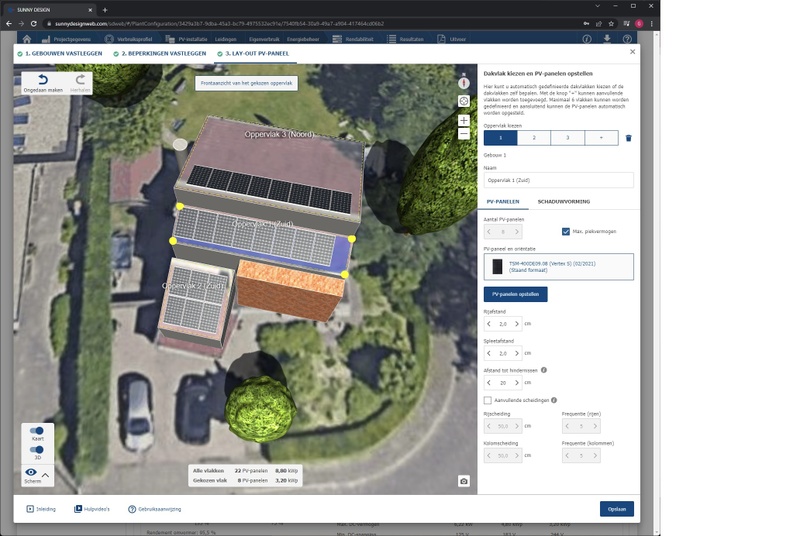Reload the browser page
Image resolution: width=800 pixels, height=536 pixels.
click(x=34, y=23)
